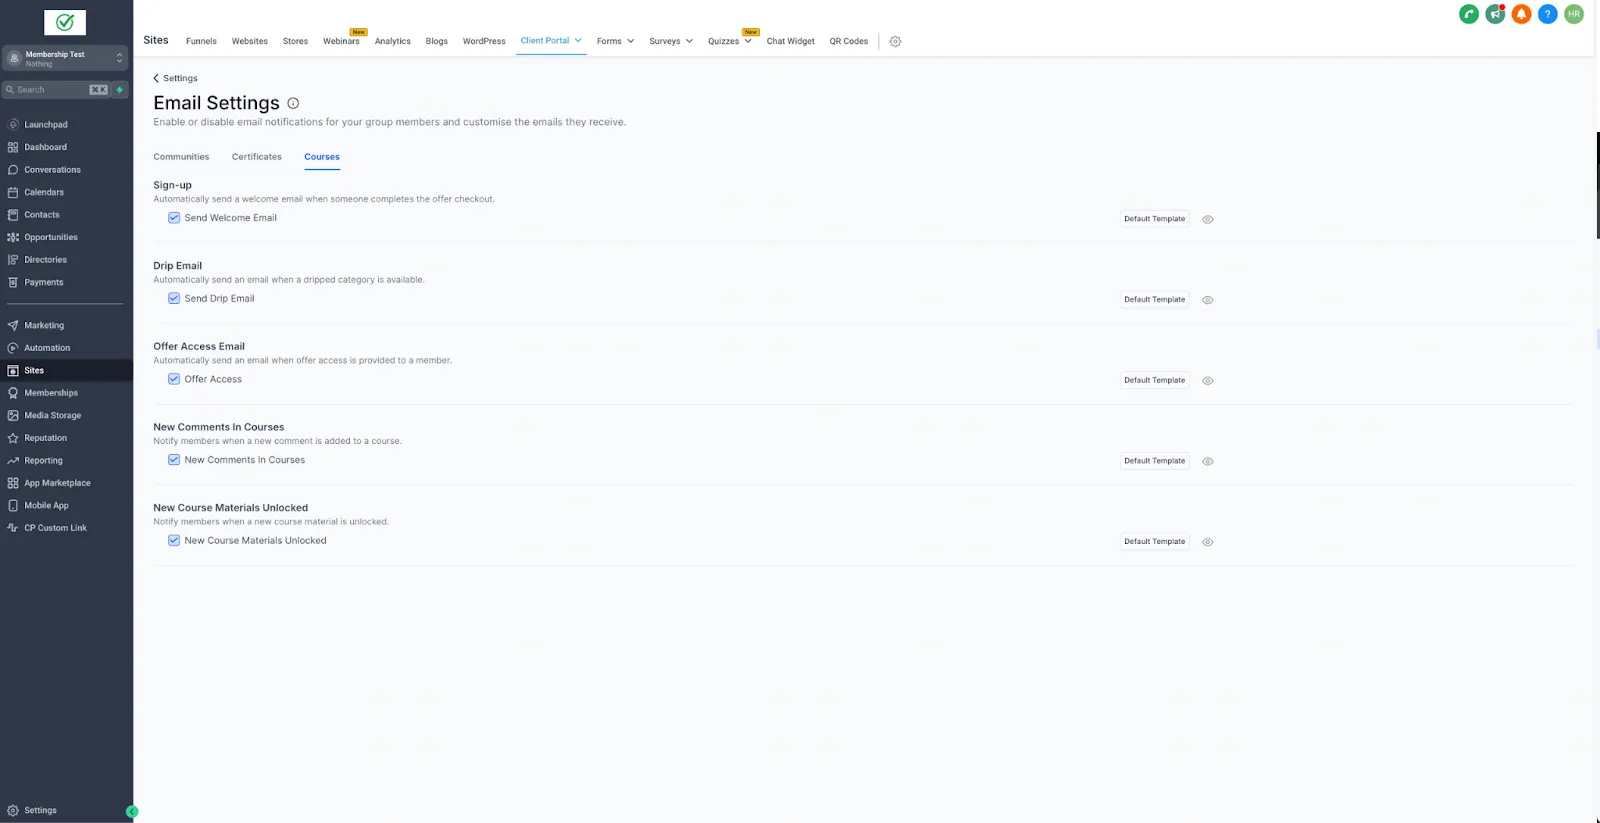
Task: Click Default Template for Sign-up email
Action: tap(1154, 219)
